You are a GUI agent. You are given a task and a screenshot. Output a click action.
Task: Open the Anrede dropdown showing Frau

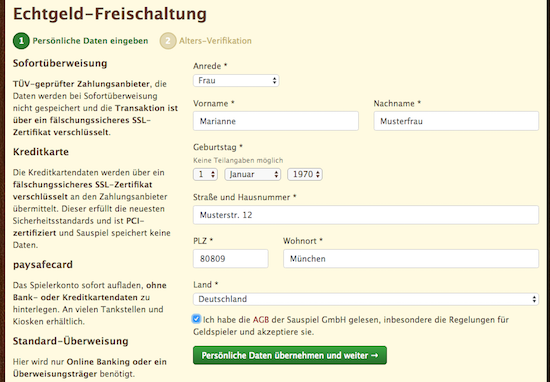point(236,81)
